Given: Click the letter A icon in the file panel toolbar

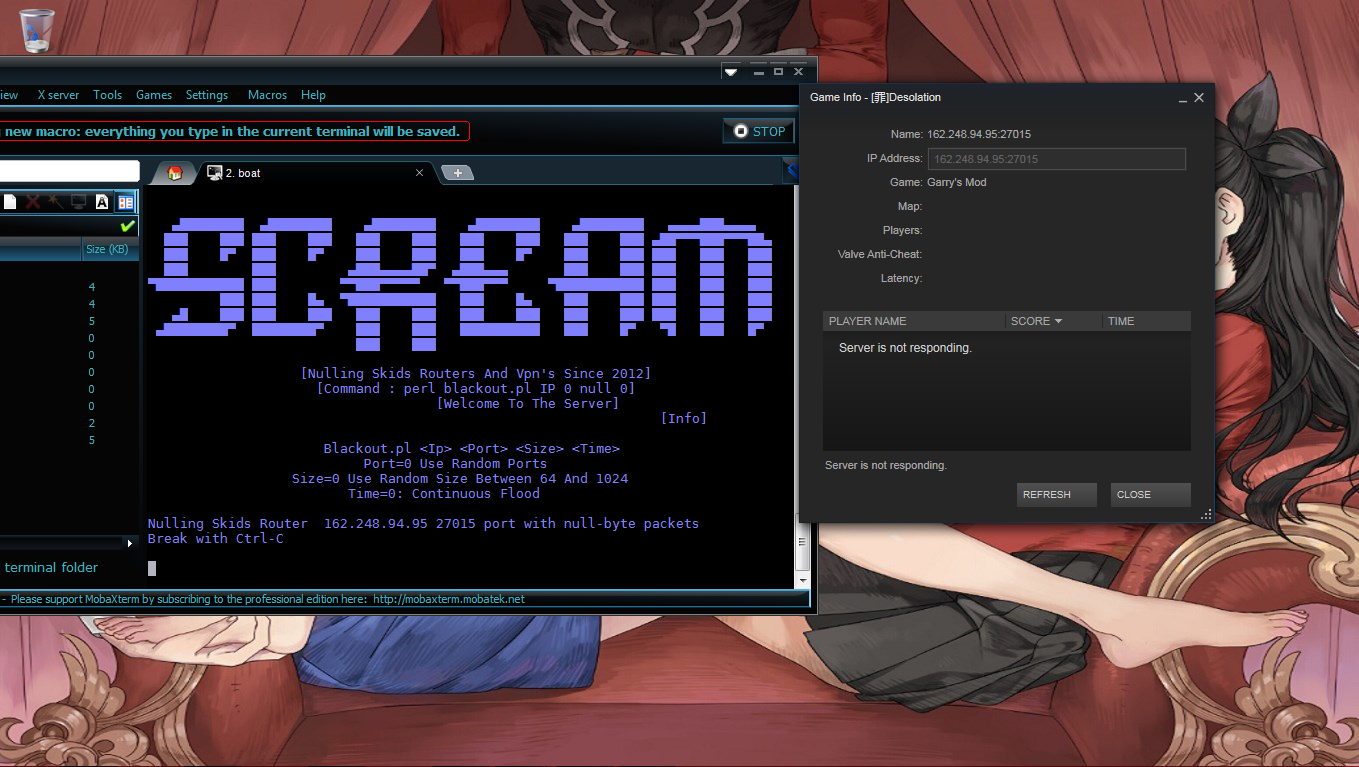Looking at the screenshot, I should (102, 202).
